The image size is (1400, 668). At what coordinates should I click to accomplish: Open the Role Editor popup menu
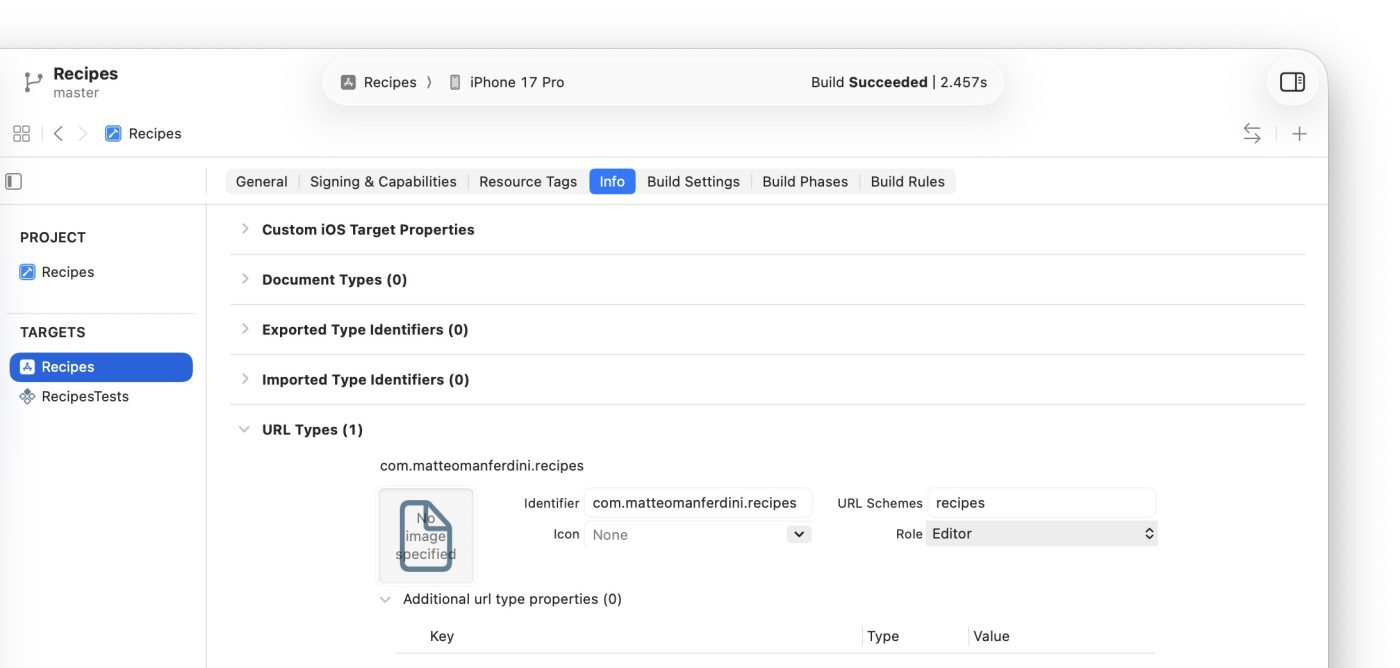[1041, 534]
